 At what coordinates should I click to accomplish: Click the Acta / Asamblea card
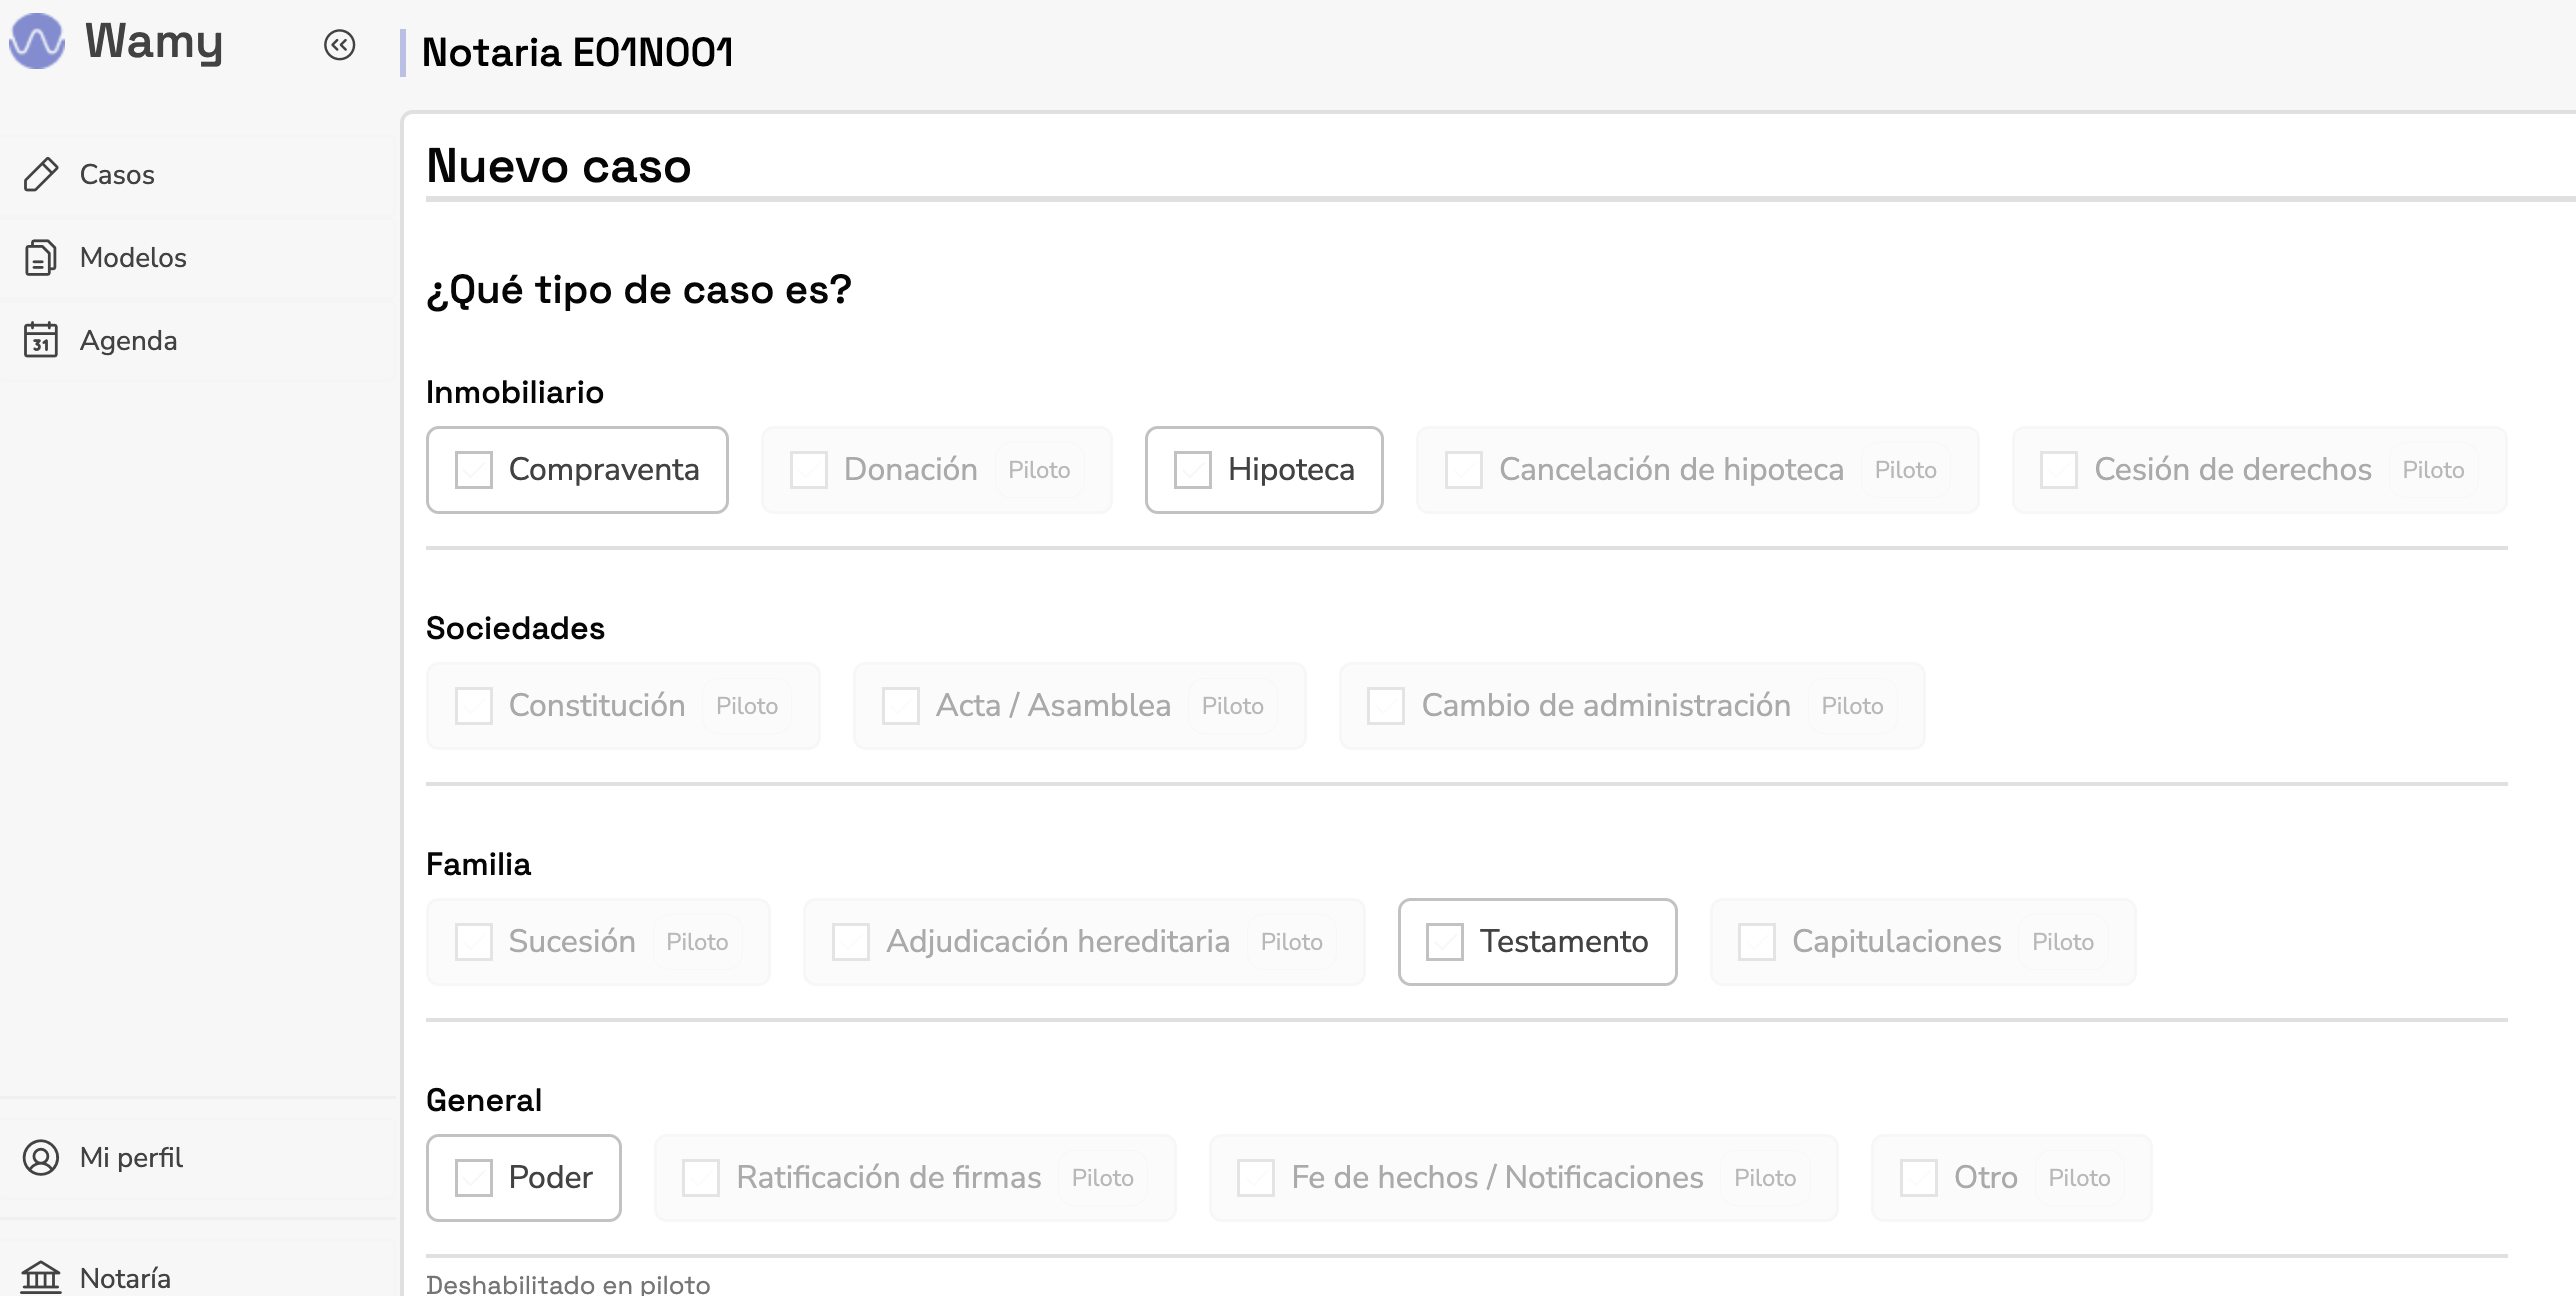(x=1080, y=705)
